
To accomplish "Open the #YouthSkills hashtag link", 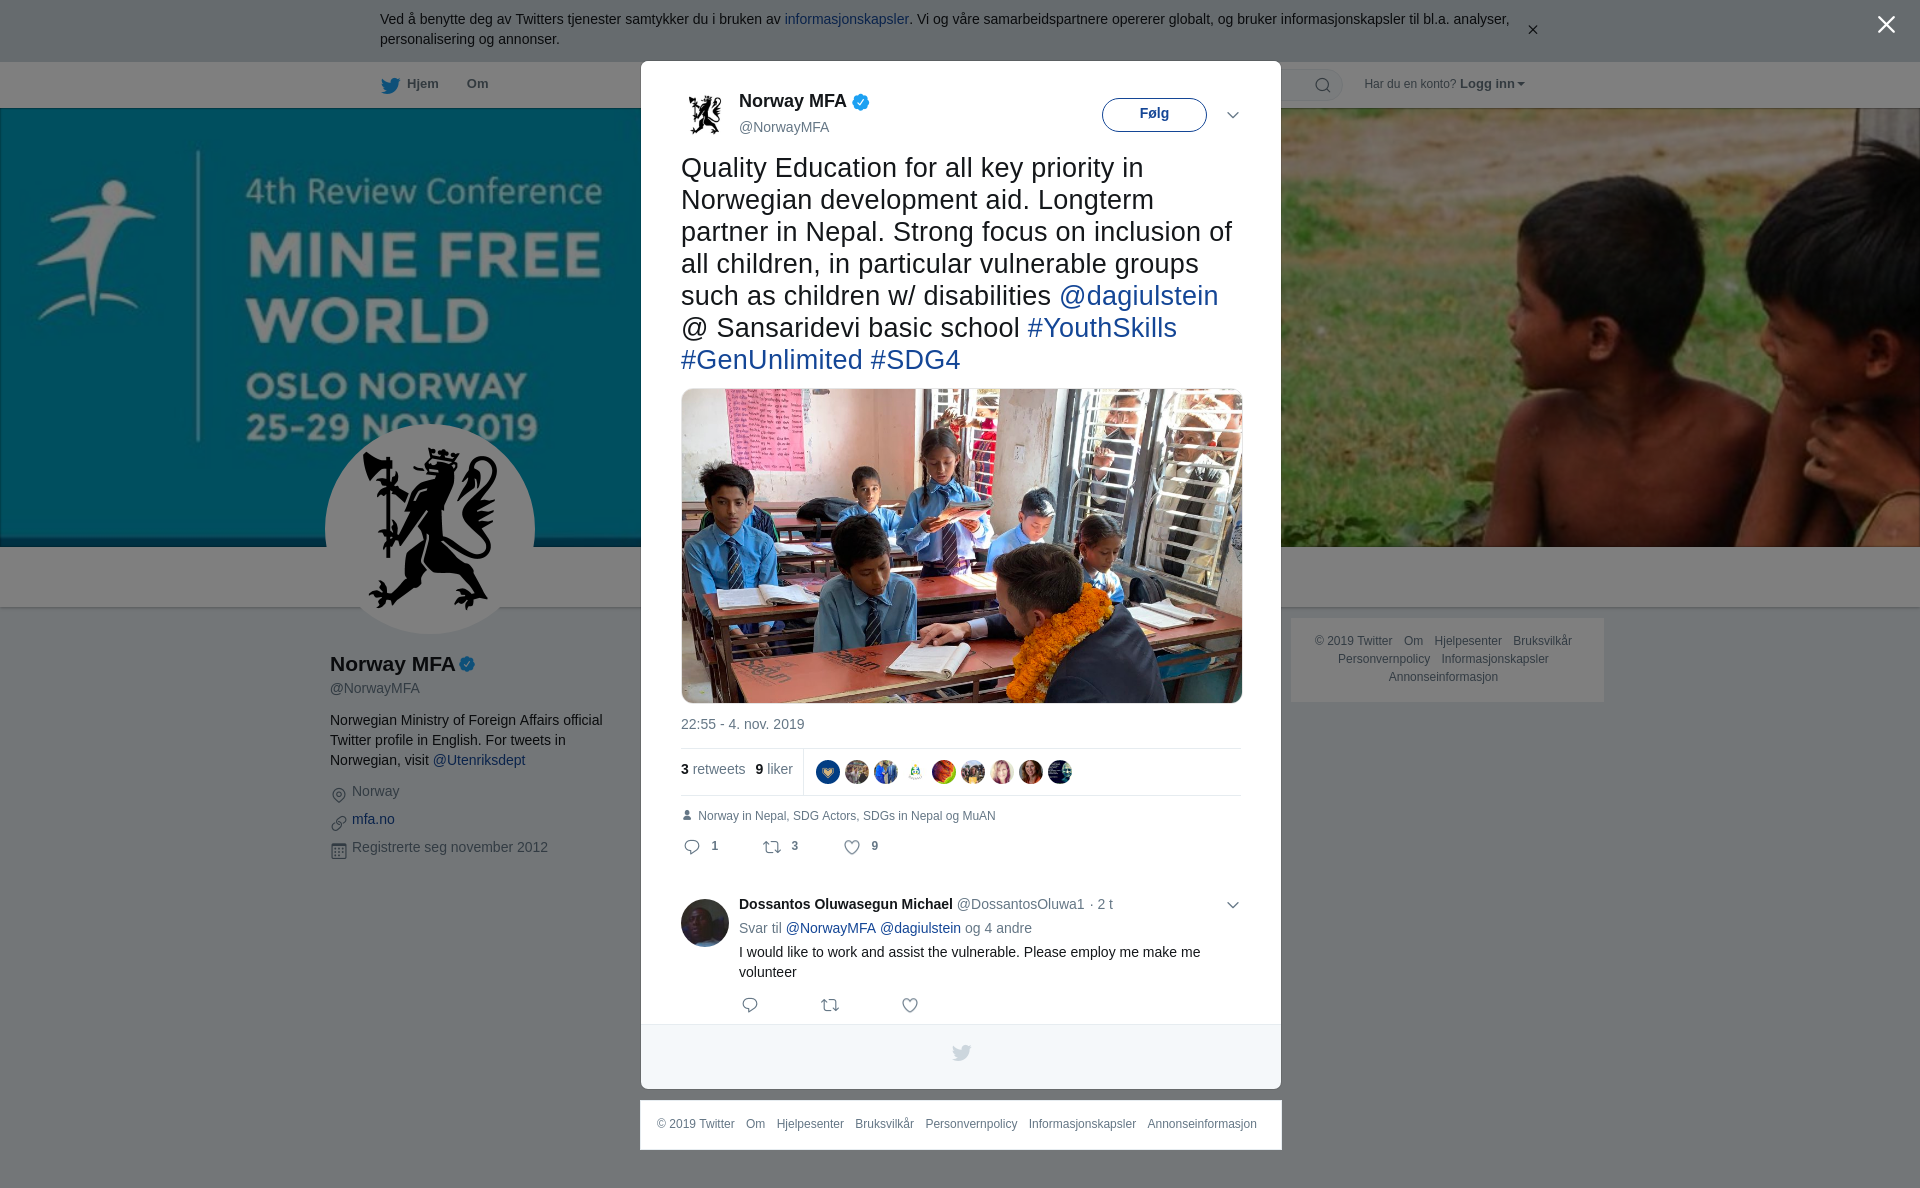I will click(1102, 328).
